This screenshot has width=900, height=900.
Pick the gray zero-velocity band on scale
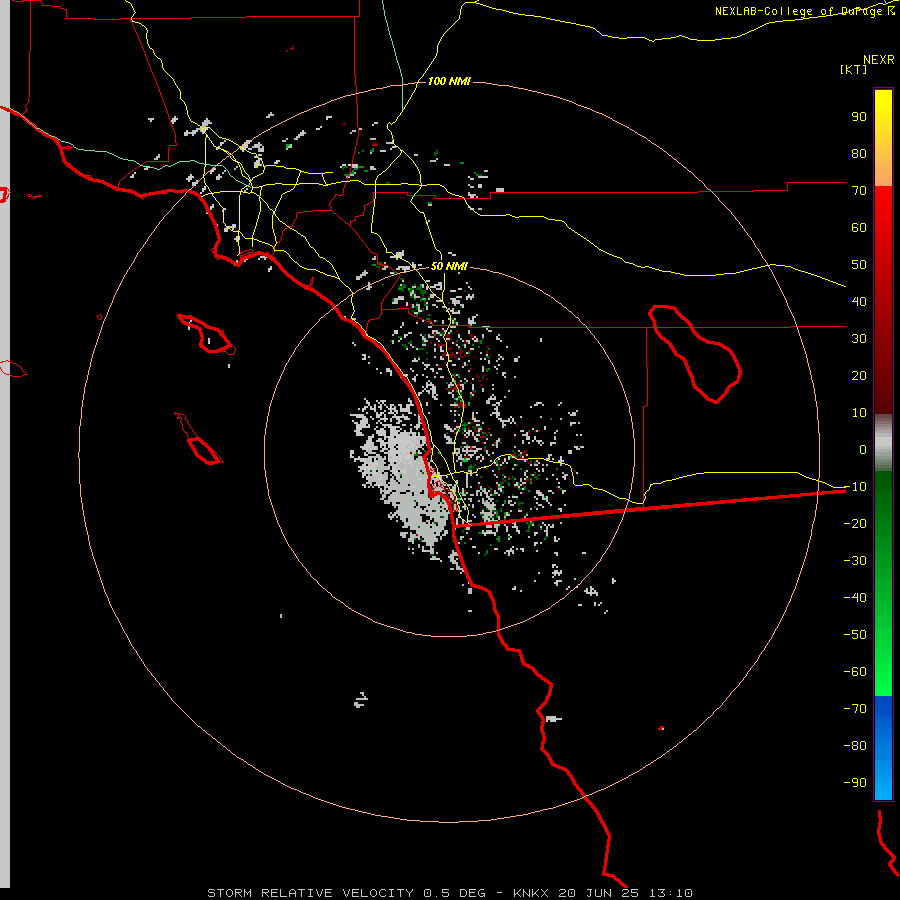(883, 443)
